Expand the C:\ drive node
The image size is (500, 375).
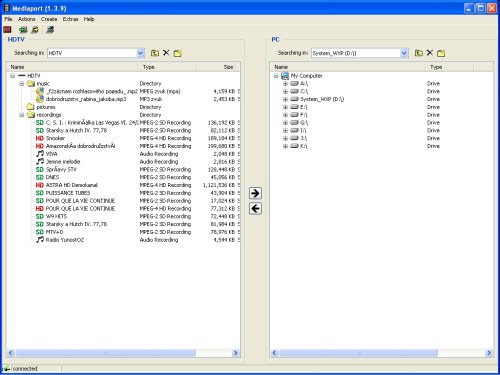pos(285,91)
